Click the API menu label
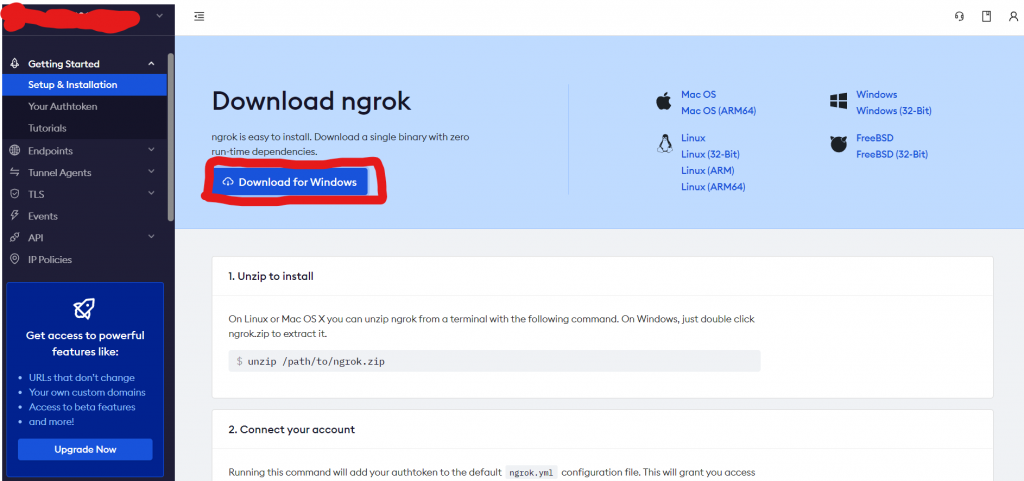Image resolution: width=1024 pixels, height=481 pixels. tap(35, 238)
